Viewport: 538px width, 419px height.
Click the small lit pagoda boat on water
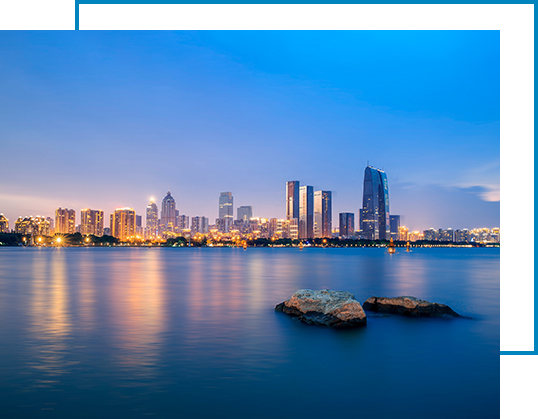pos(391,247)
